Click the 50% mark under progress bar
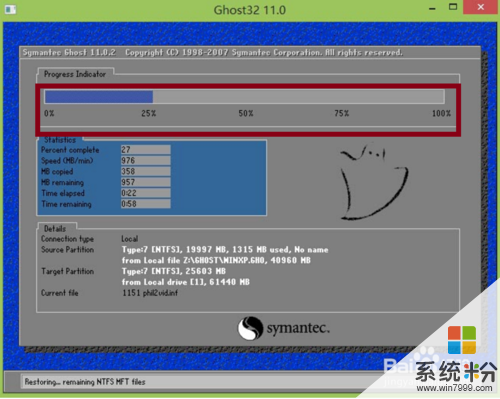This screenshot has width=500, height=399. 246,114
